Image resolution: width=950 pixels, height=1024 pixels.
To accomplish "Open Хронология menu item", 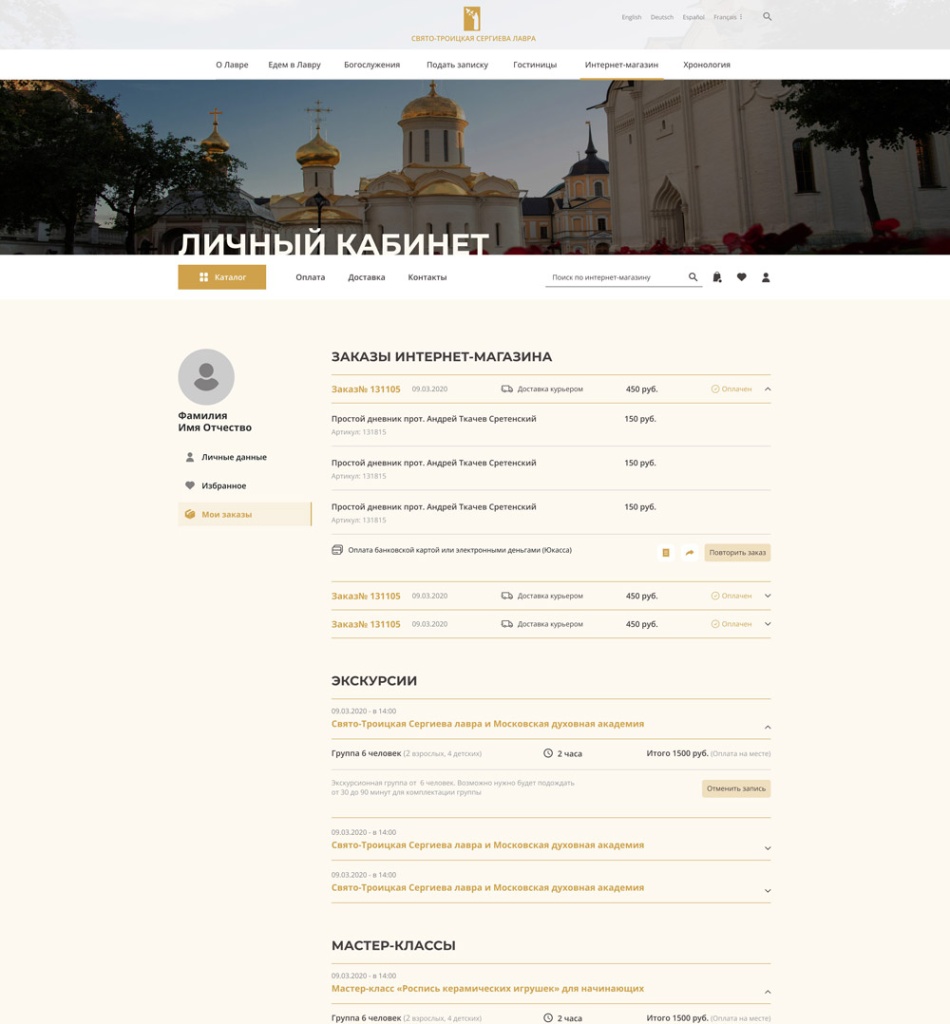I will point(706,65).
